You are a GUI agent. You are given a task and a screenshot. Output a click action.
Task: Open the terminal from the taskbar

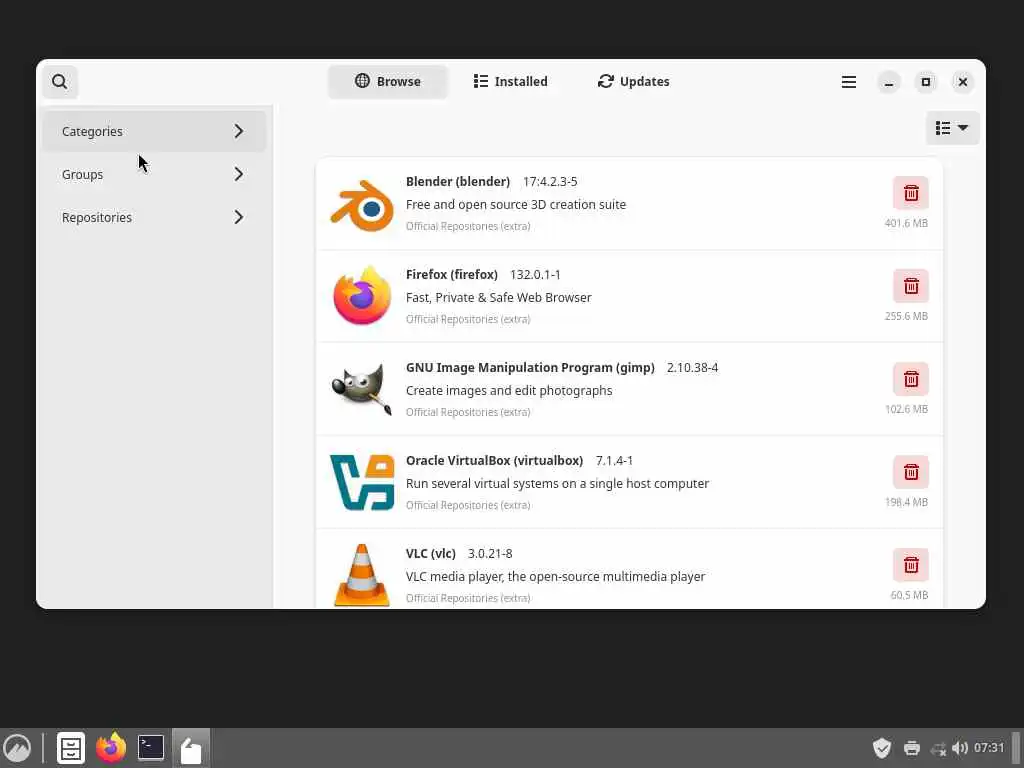coord(151,748)
